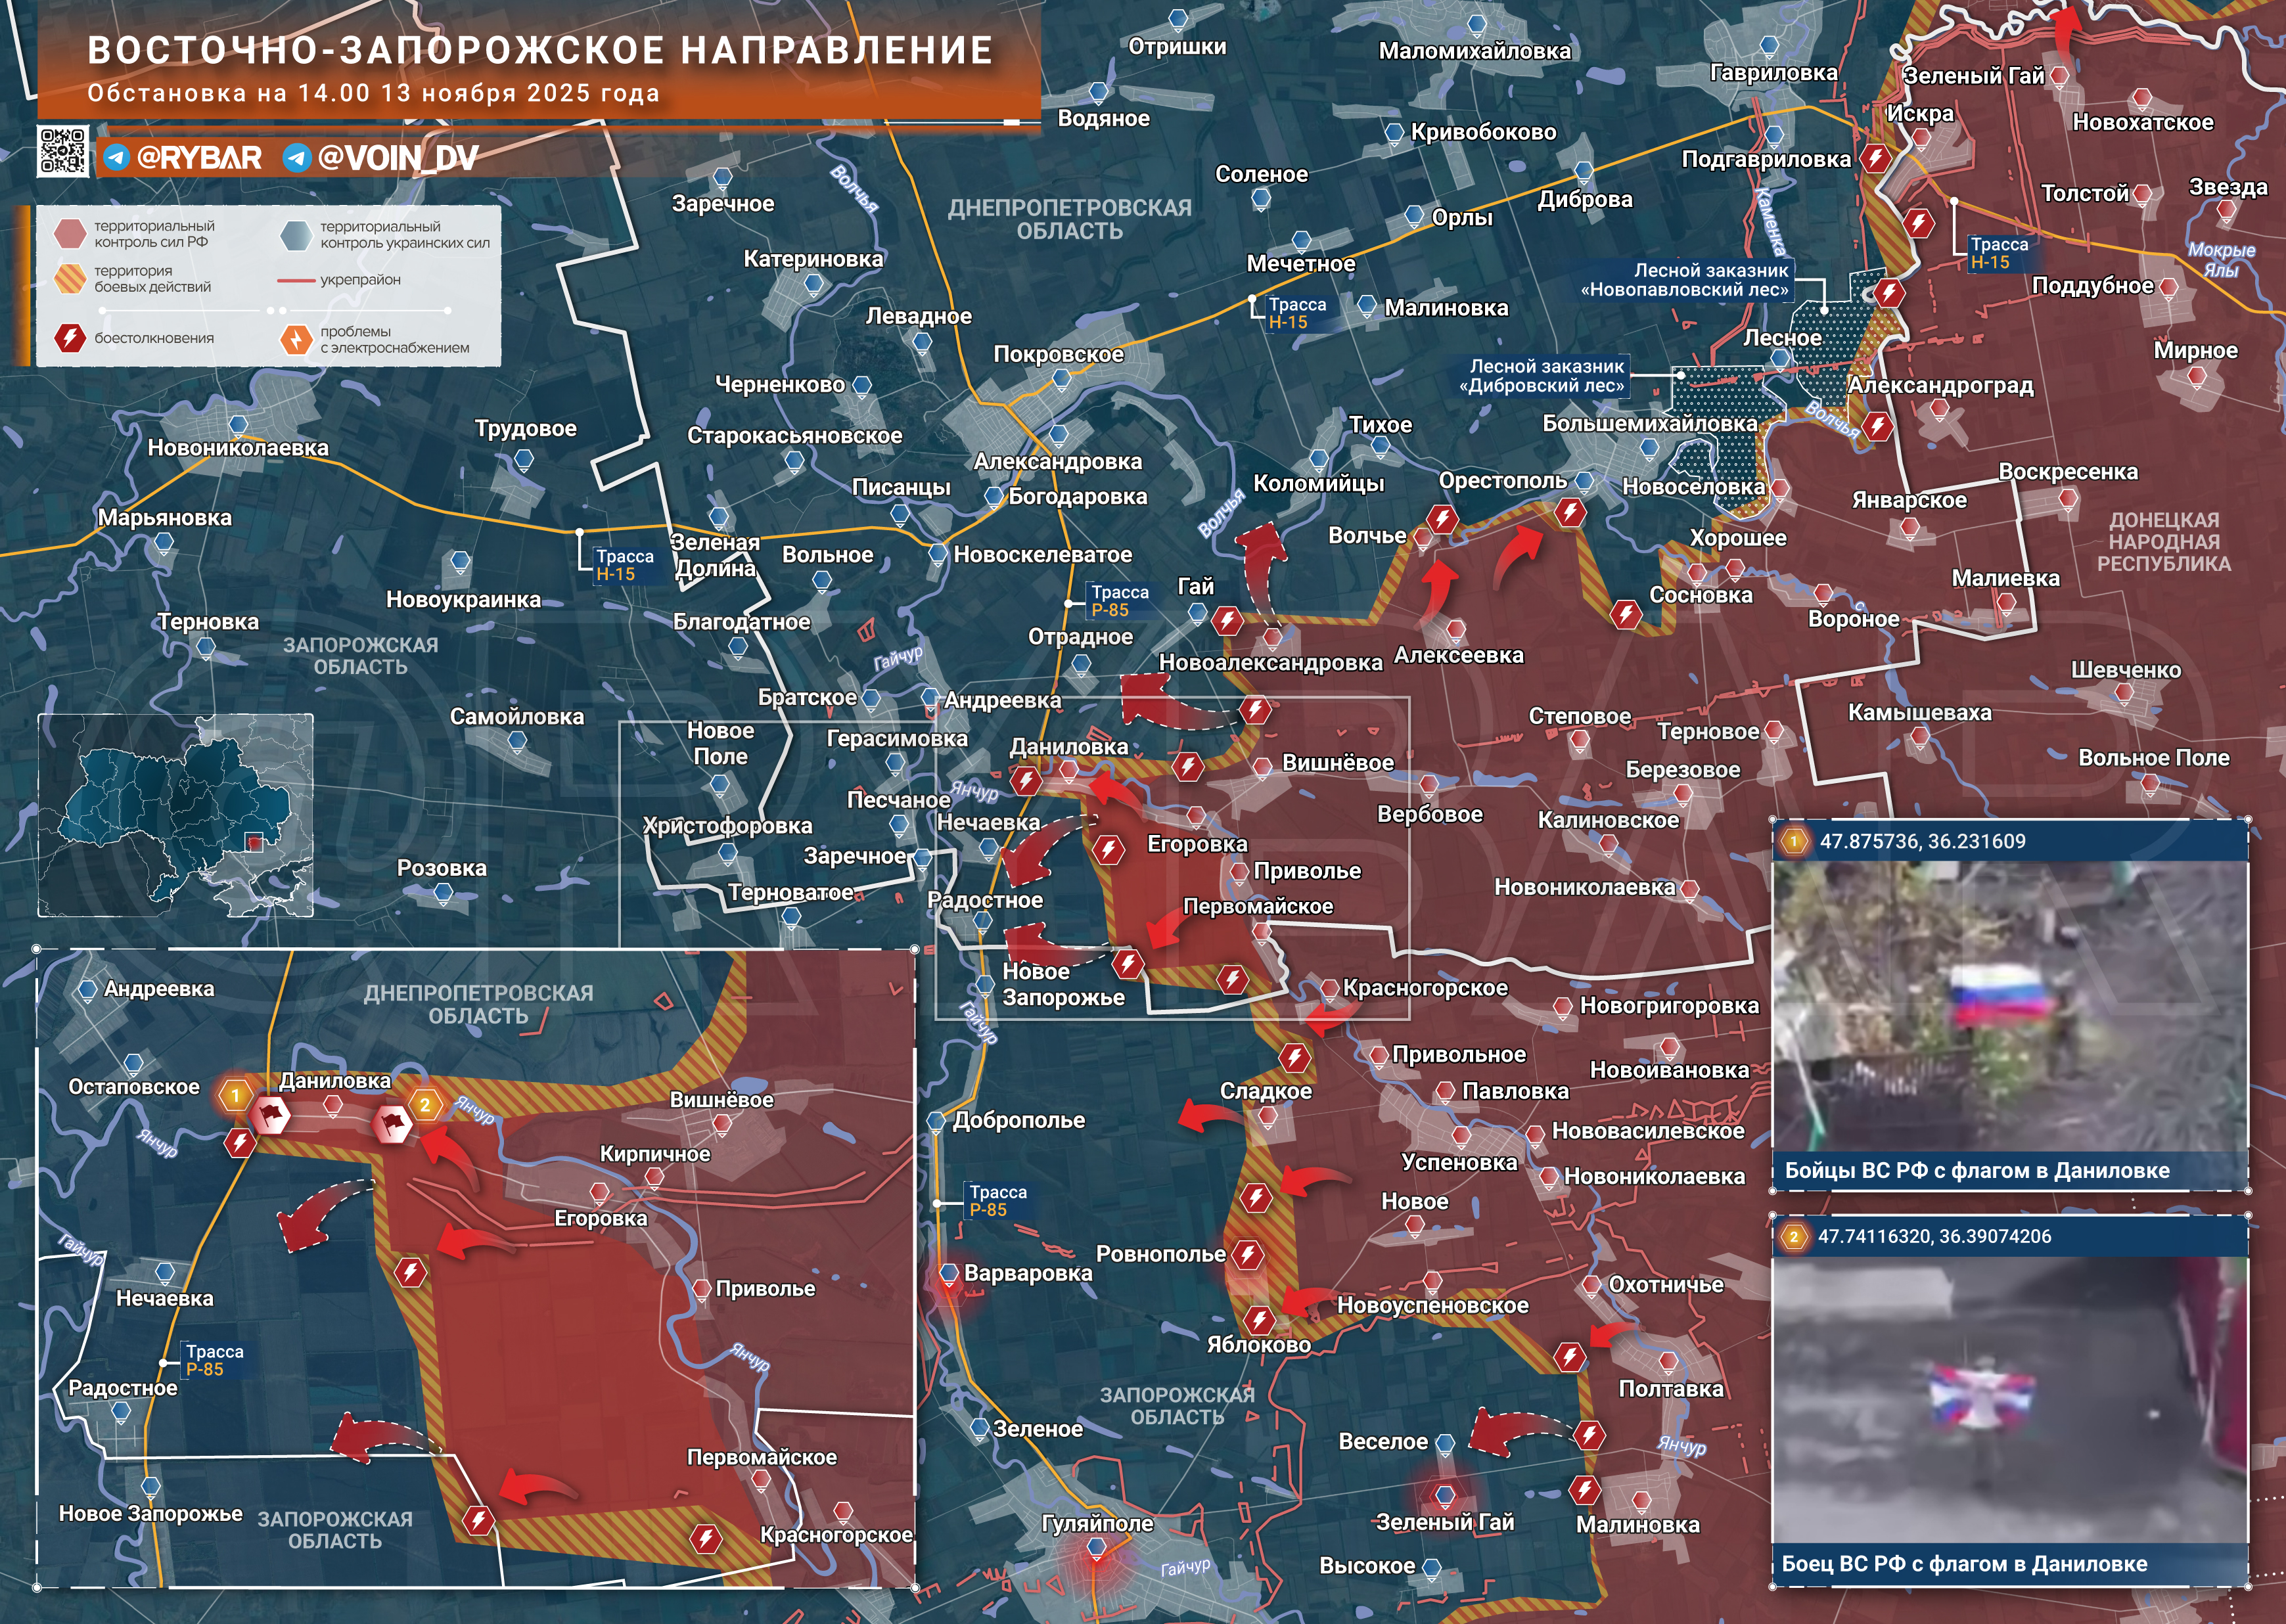Click numbered marker 2 in the inset map
Viewport: 2286px width, 1624px height.
(x=425, y=1104)
